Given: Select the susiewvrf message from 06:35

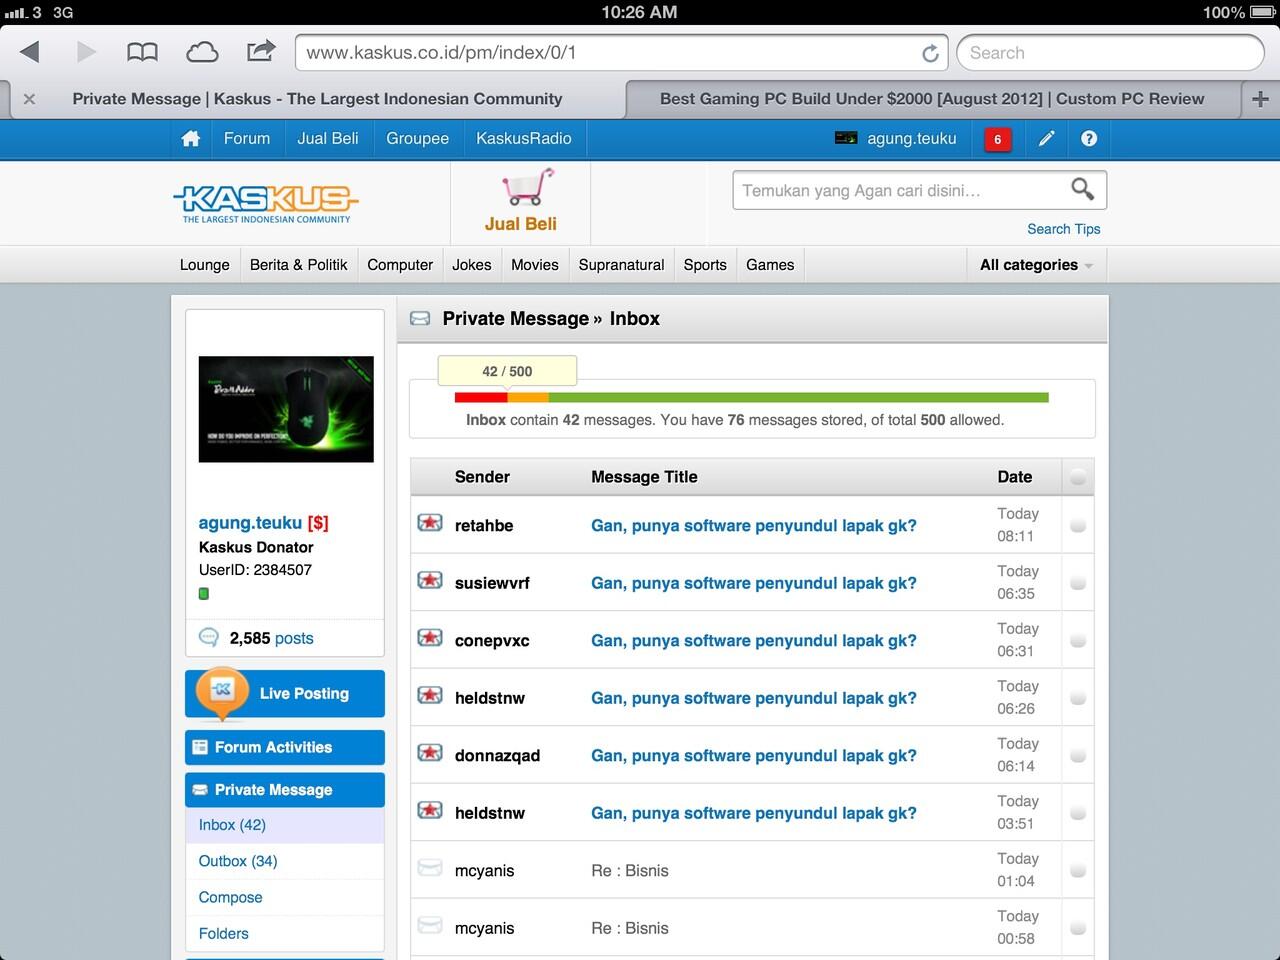Looking at the screenshot, I should pyautogui.click(x=1078, y=583).
